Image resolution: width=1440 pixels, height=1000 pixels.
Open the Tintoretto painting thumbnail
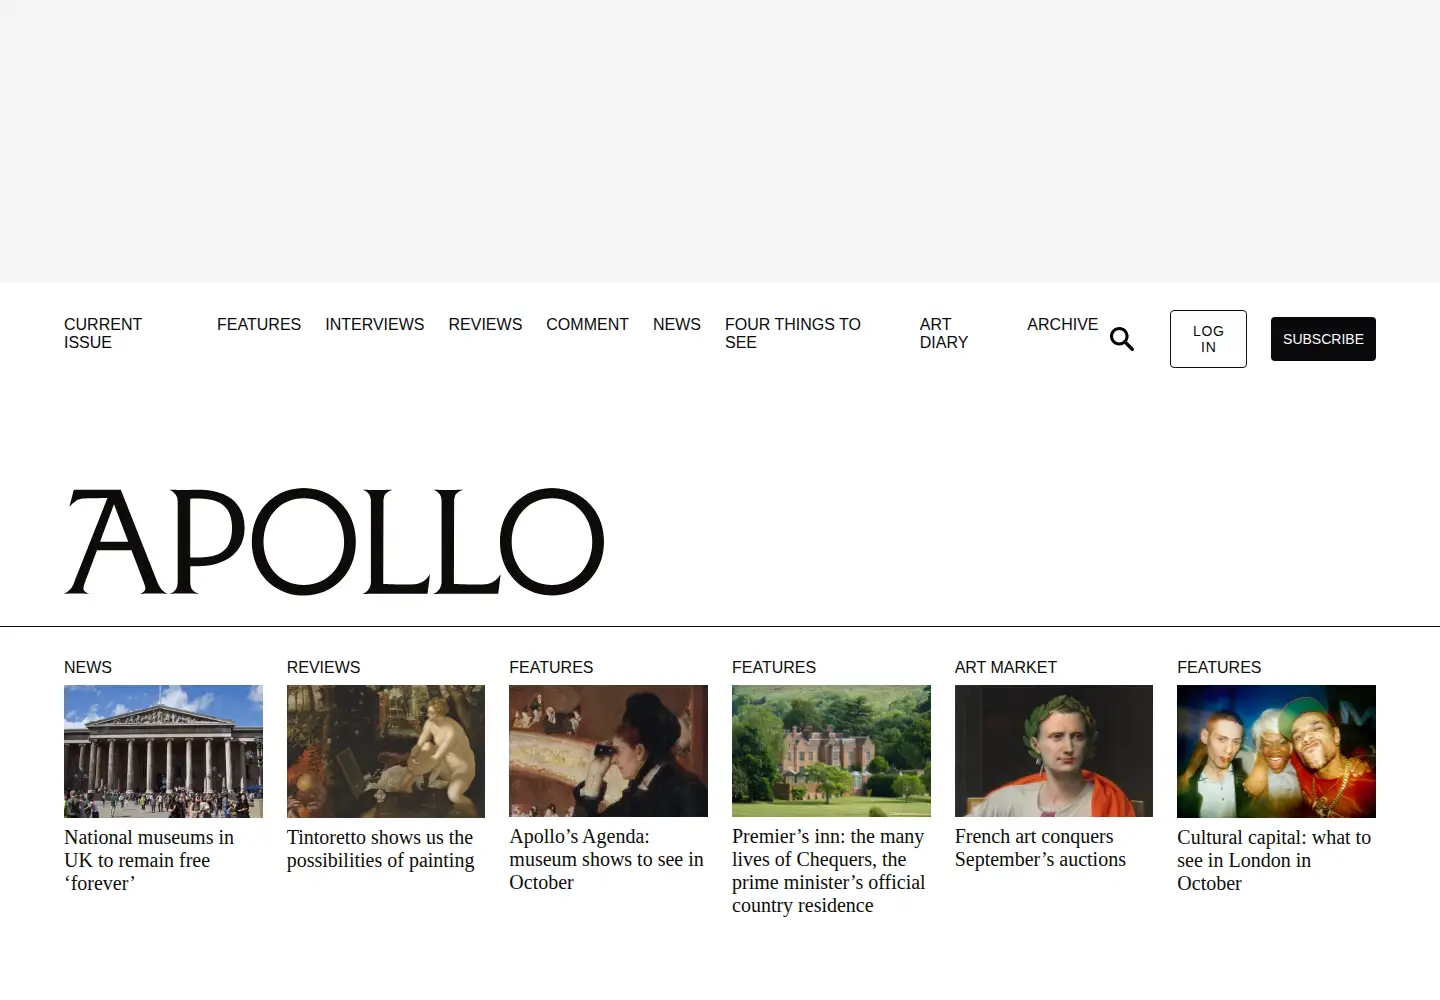(386, 751)
